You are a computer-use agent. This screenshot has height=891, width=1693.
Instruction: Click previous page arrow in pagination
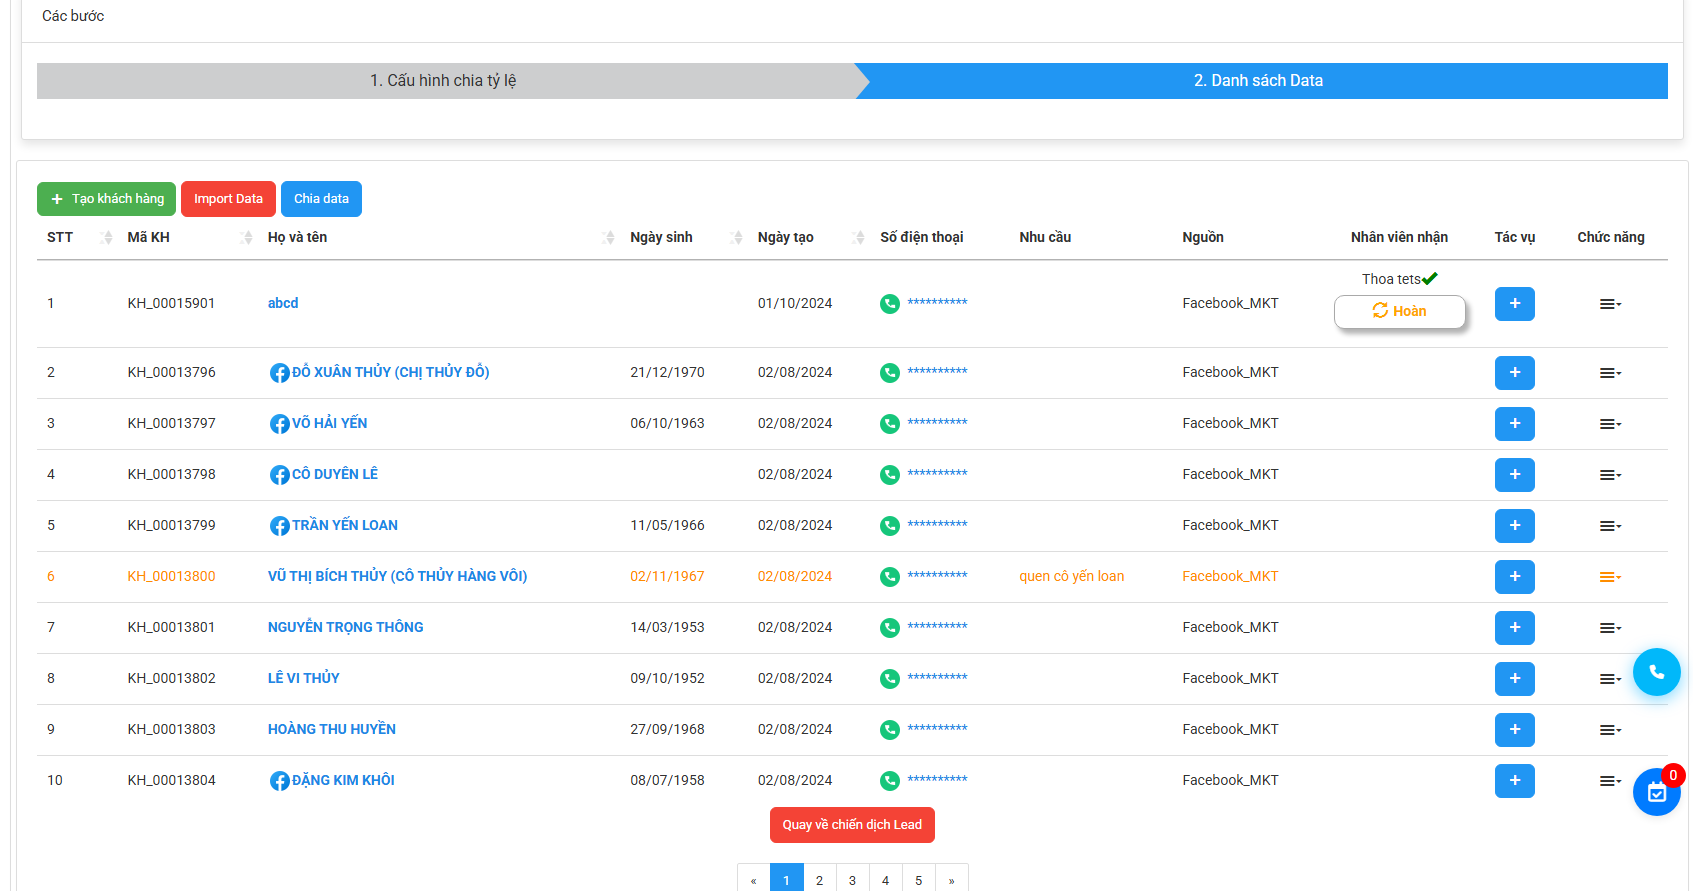[x=753, y=879]
